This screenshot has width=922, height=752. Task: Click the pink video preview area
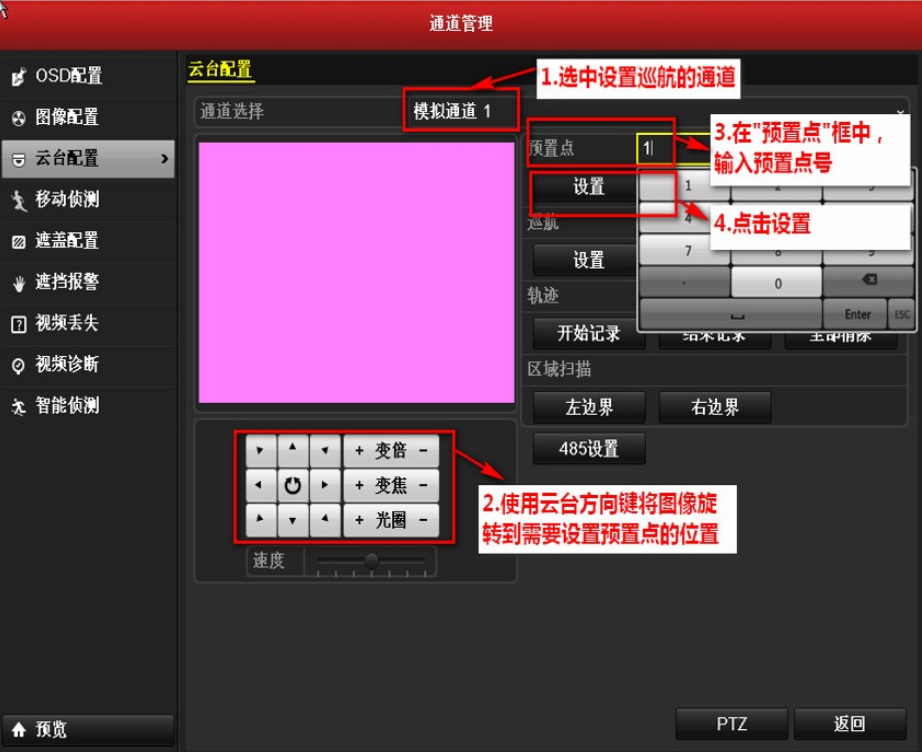(x=357, y=273)
